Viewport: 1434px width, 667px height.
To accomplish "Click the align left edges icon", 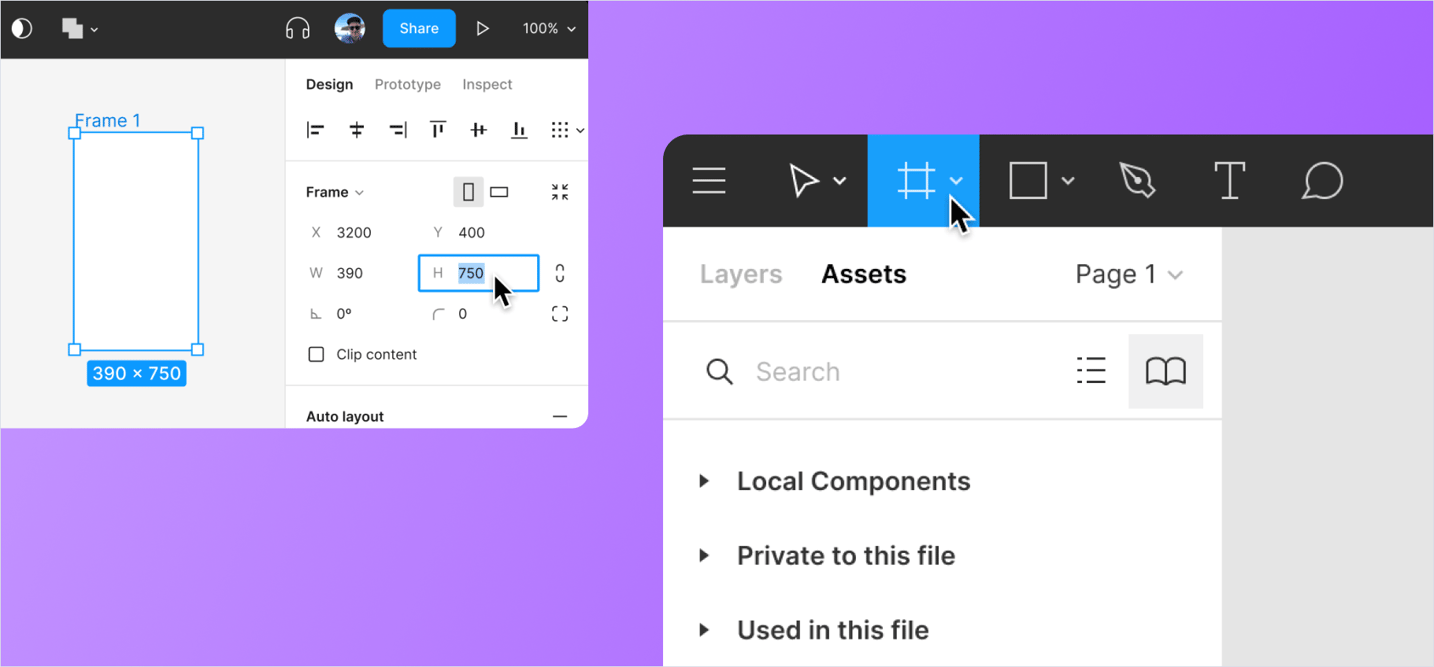I will pos(314,129).
